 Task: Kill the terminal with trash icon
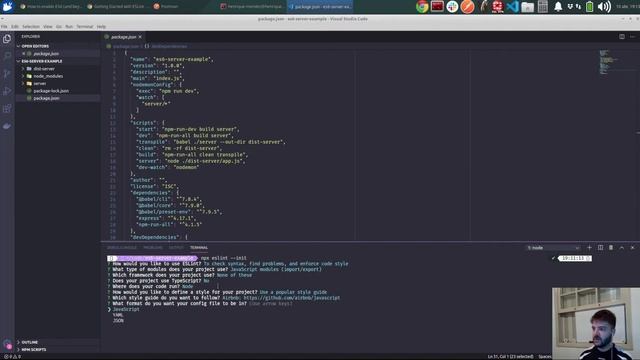(611, 248)
